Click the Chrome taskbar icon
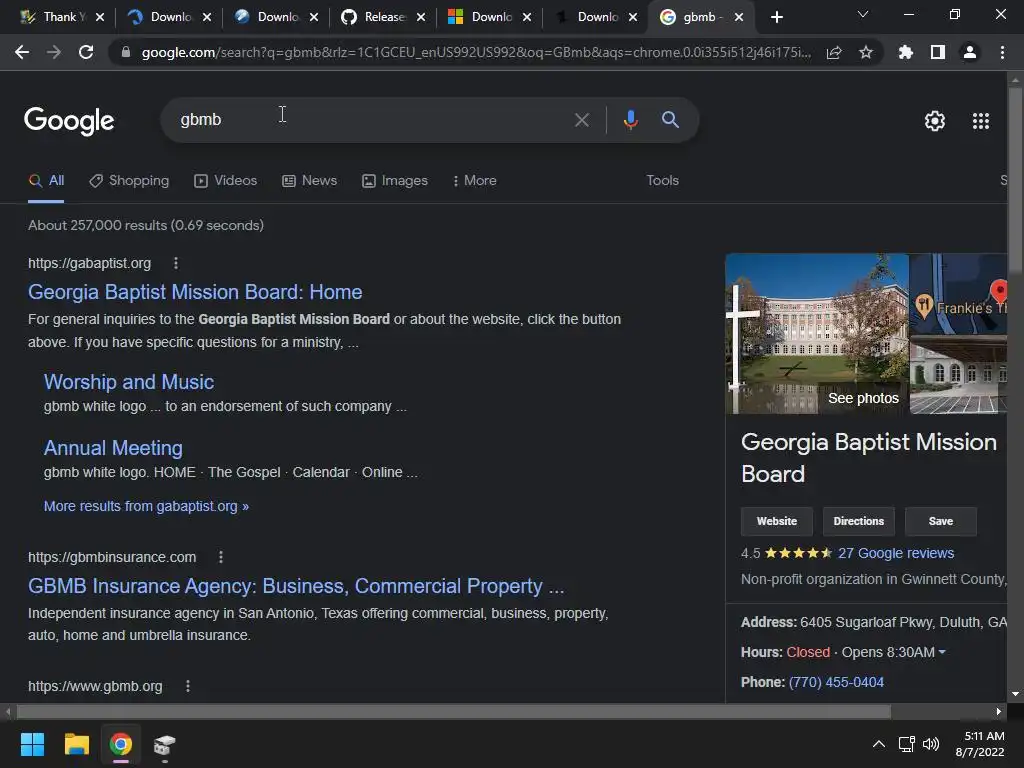This screenshot has height=768, width=1024. (121, 744)
